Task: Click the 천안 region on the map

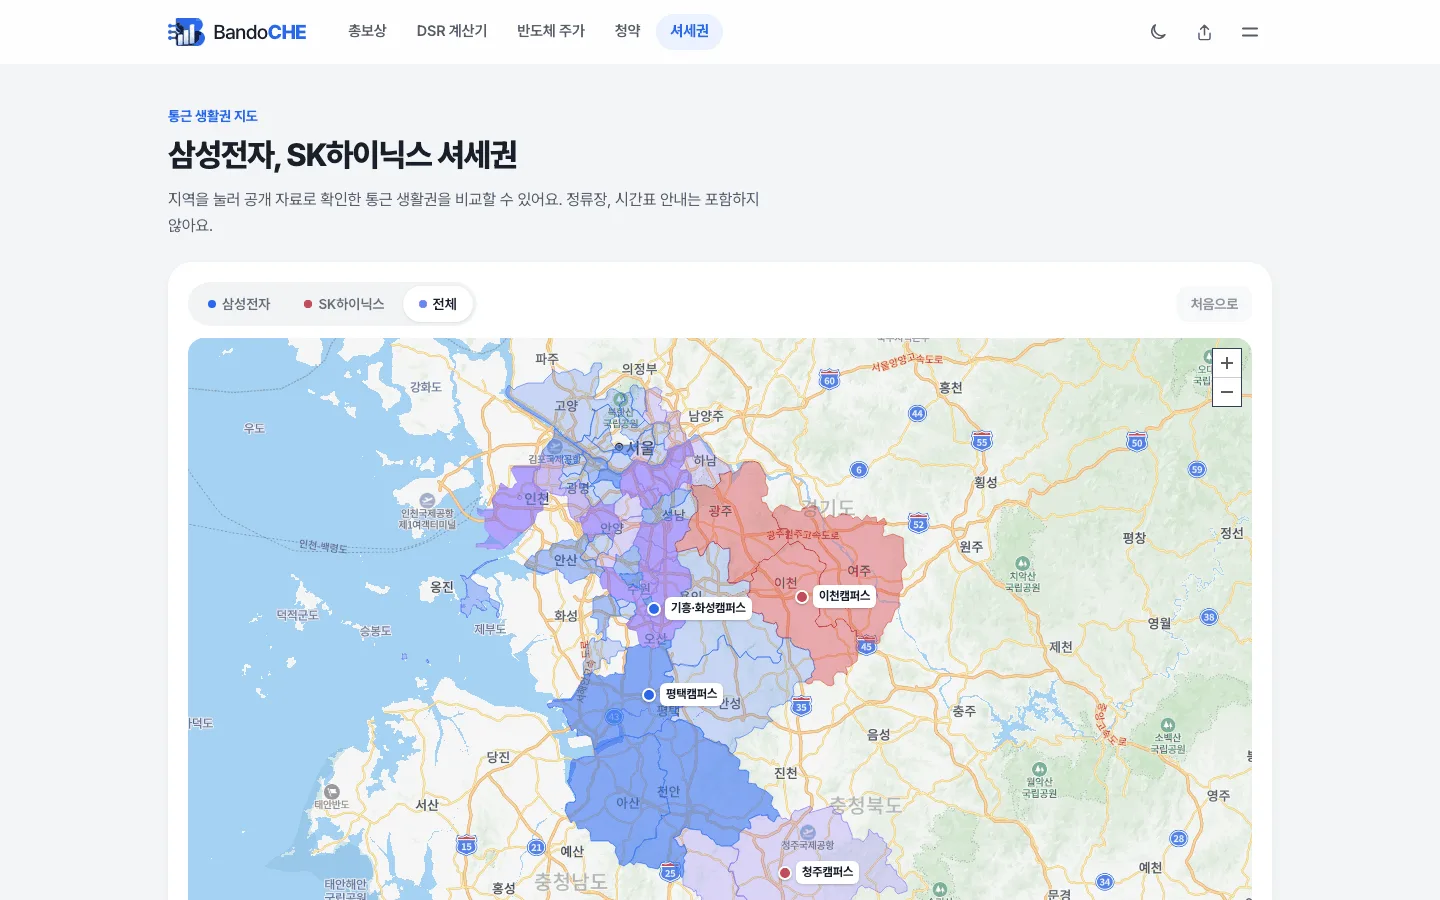Action: pos(669,791)
